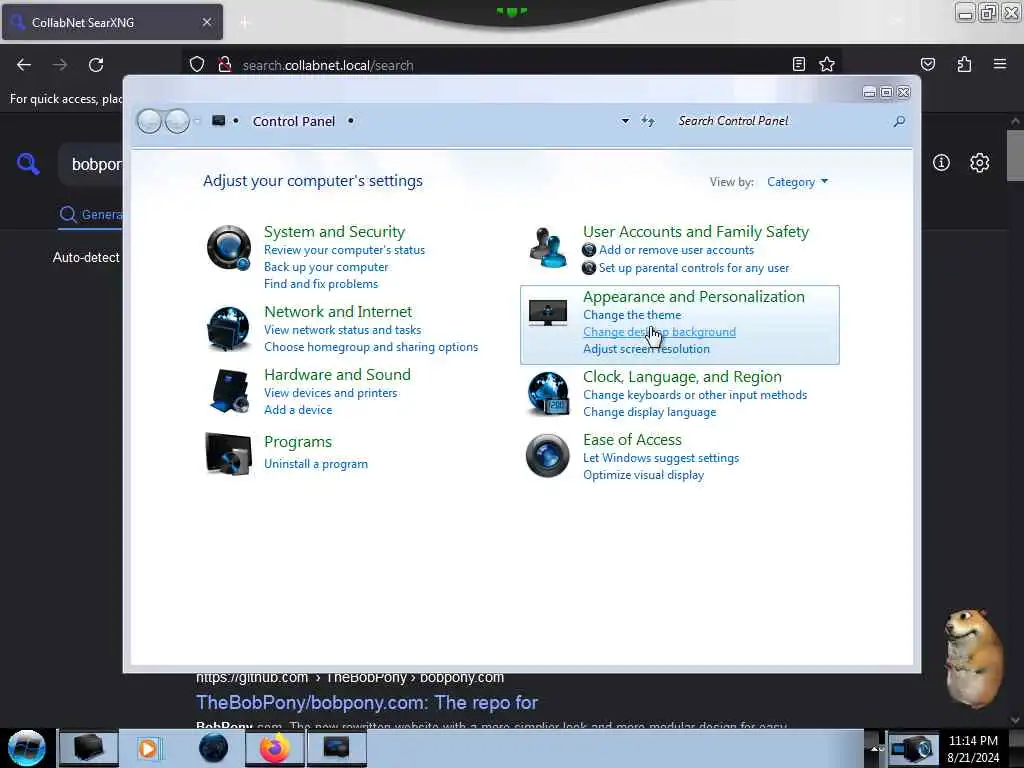This screenshot has width=1024, height=768.
Task: Open Firefox shield tracking protection panel
Action: [197, 64]
